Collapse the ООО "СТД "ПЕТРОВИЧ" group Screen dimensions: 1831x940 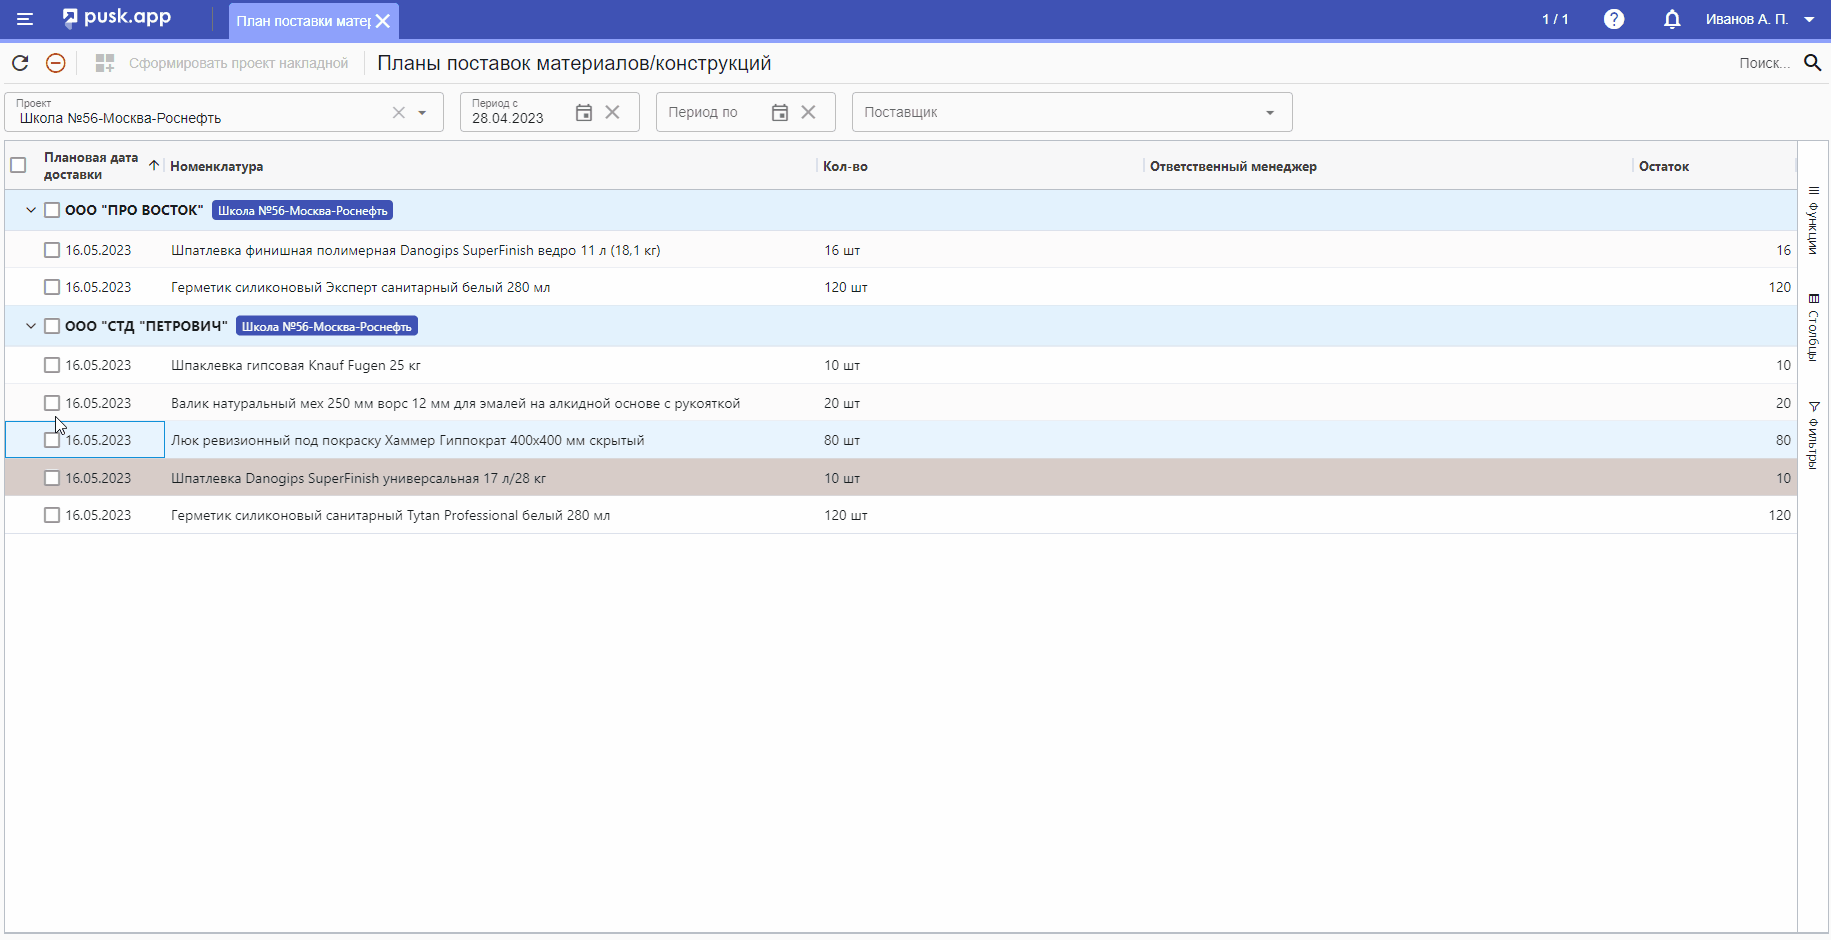point(31,326)
